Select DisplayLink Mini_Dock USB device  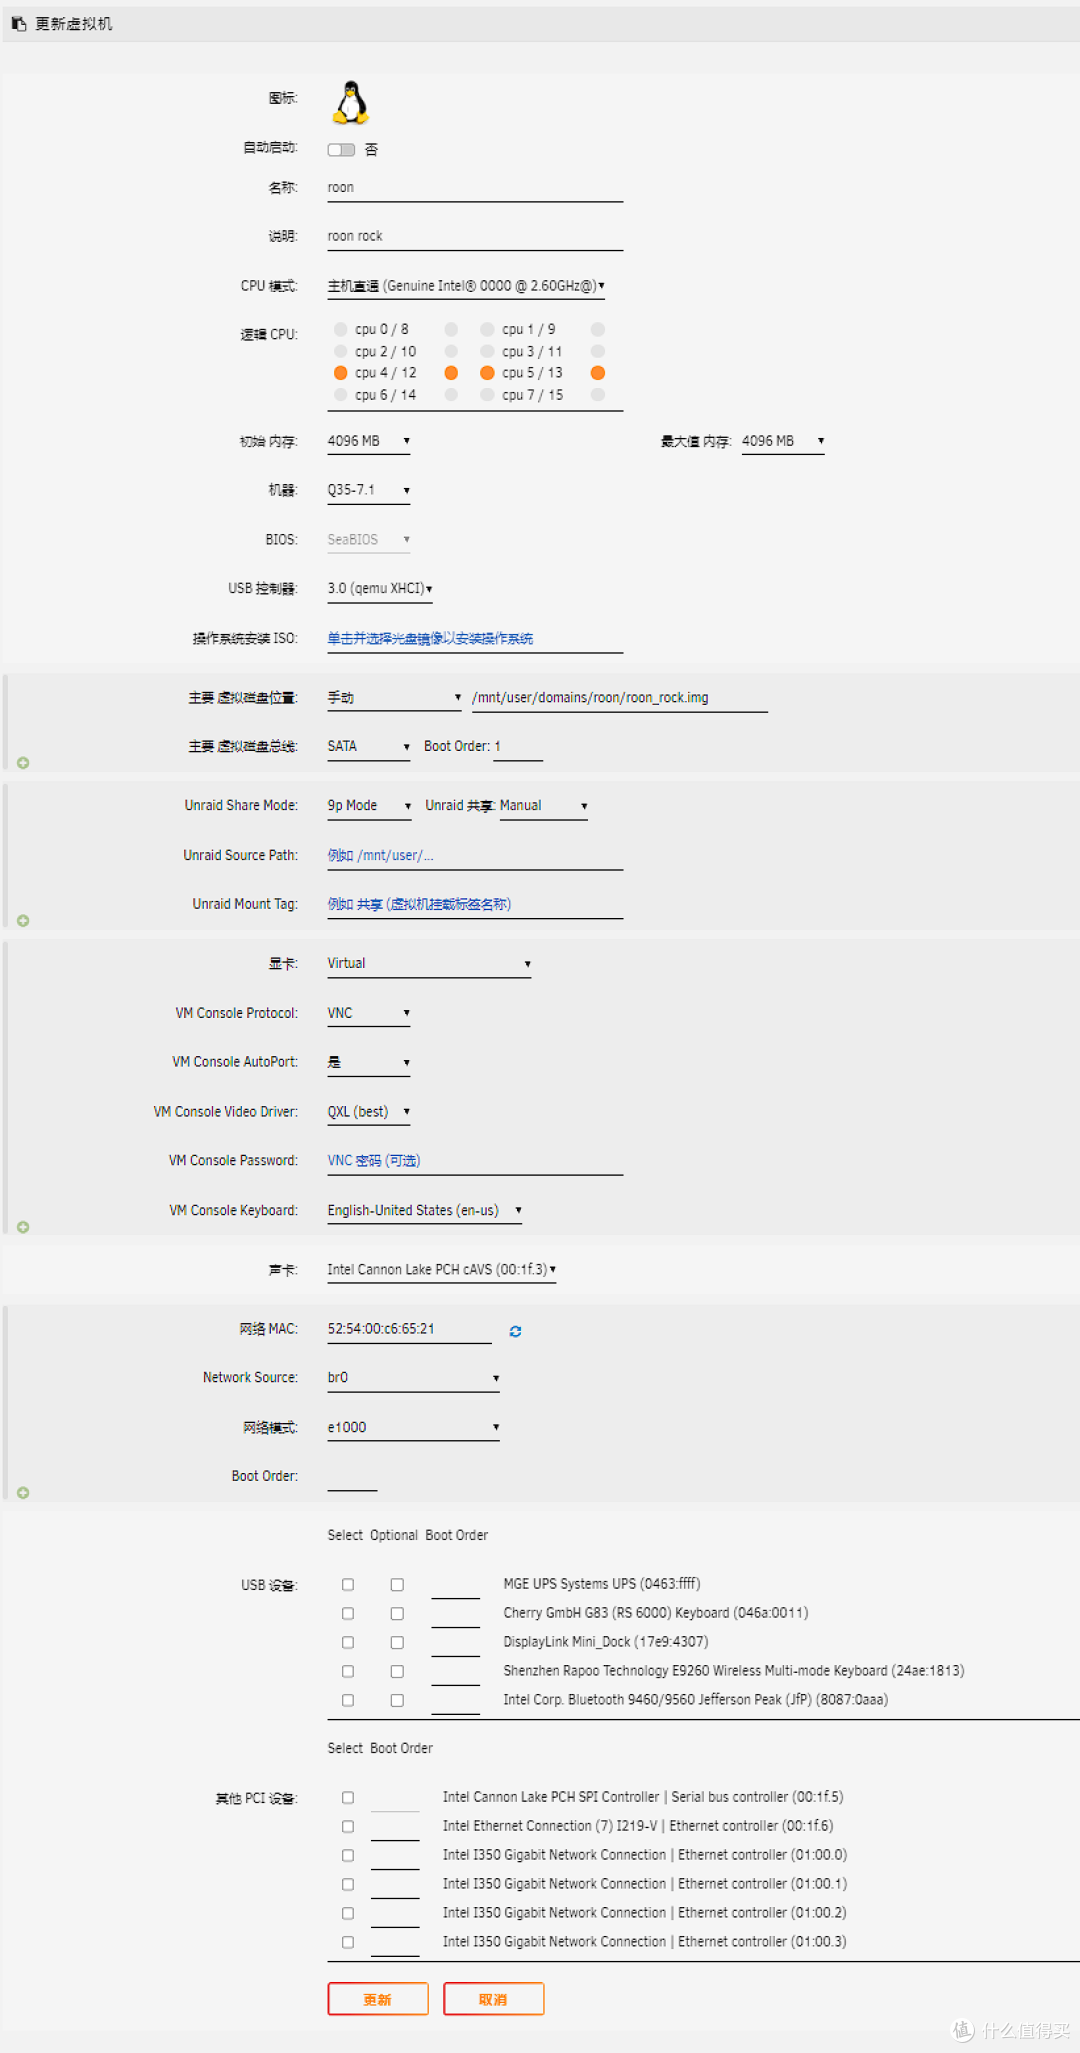[348, 1643]
